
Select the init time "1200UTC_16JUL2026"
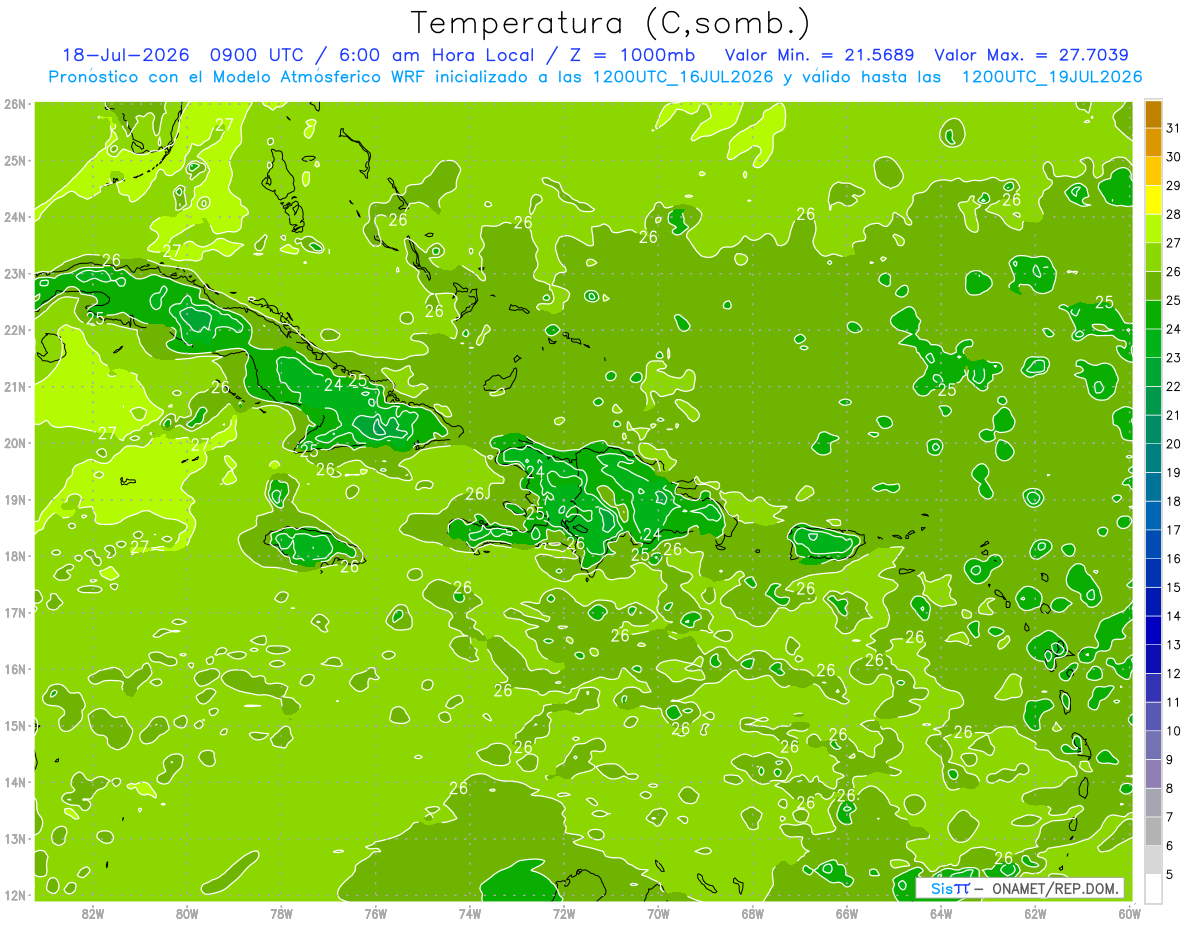(x=683, y=77)
